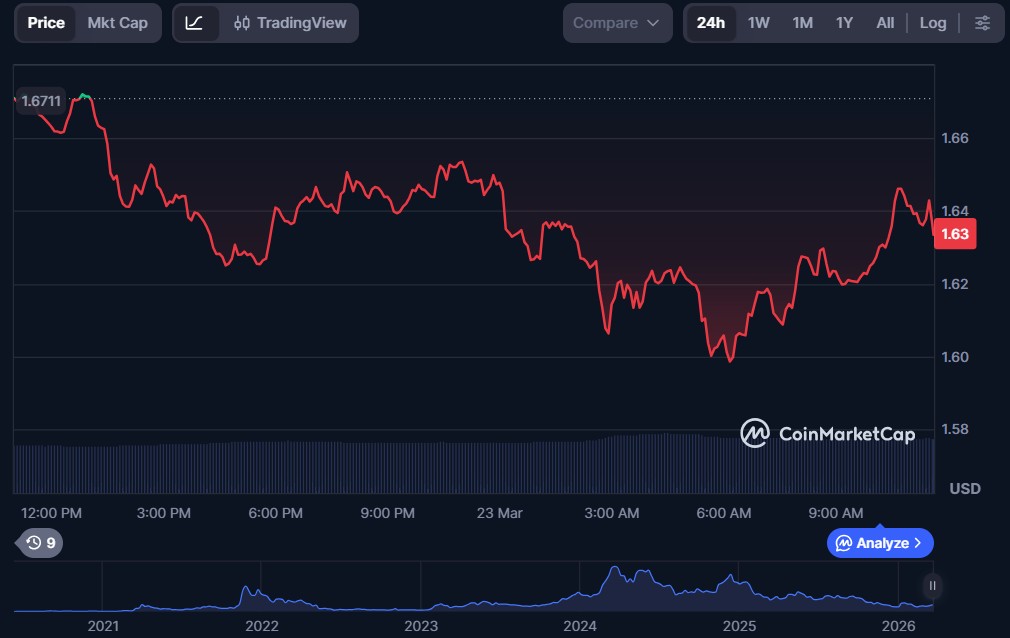Select the Price tab
Viewport: 1010px width, 638px height.
tap(46, 23)
